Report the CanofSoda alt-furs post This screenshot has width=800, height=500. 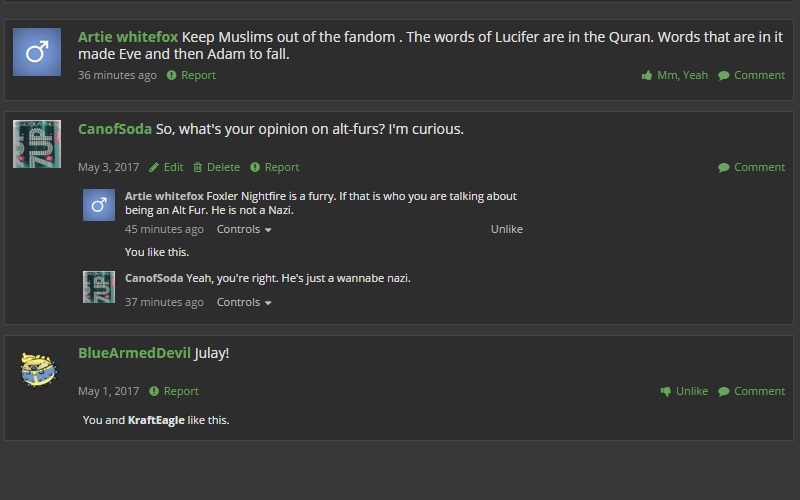click(274, 167)
